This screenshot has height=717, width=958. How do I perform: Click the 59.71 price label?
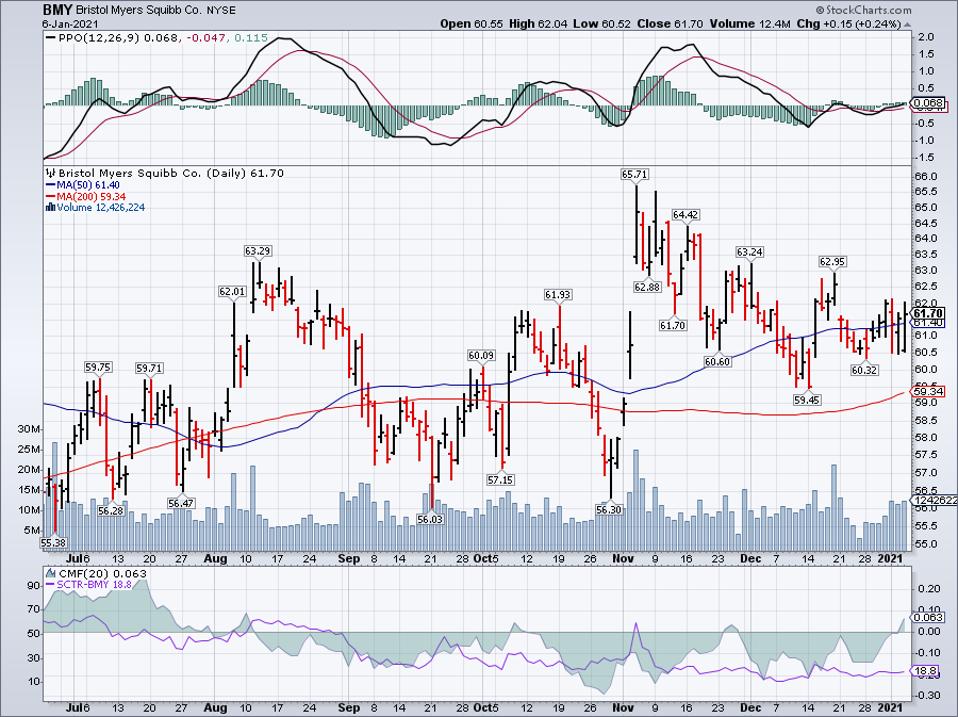(x=149, y=368)
